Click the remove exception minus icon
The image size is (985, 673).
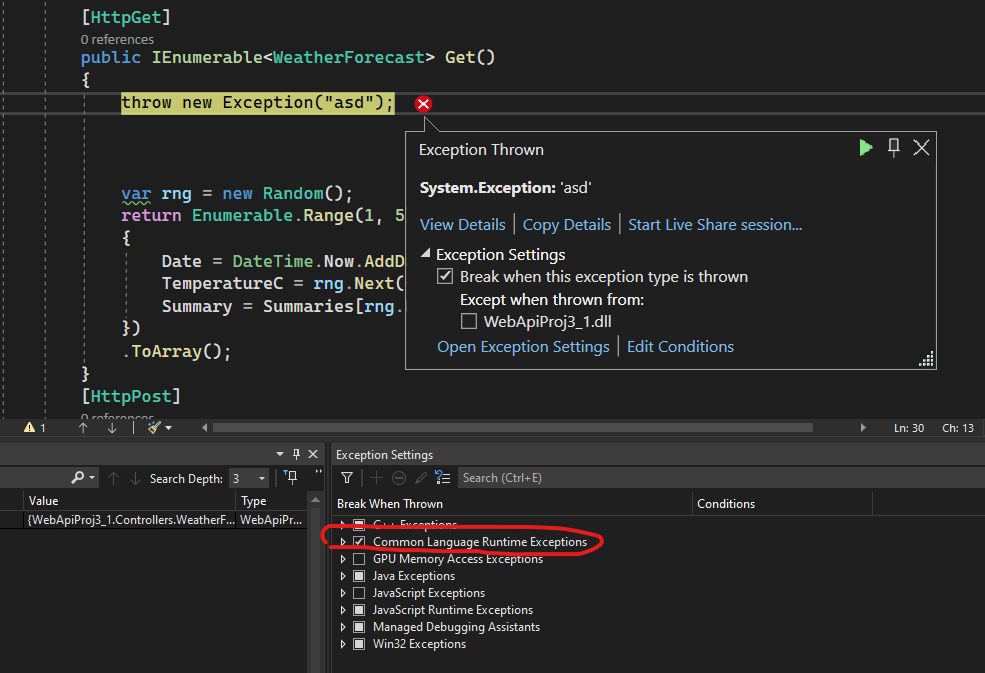tap(398, 478)
